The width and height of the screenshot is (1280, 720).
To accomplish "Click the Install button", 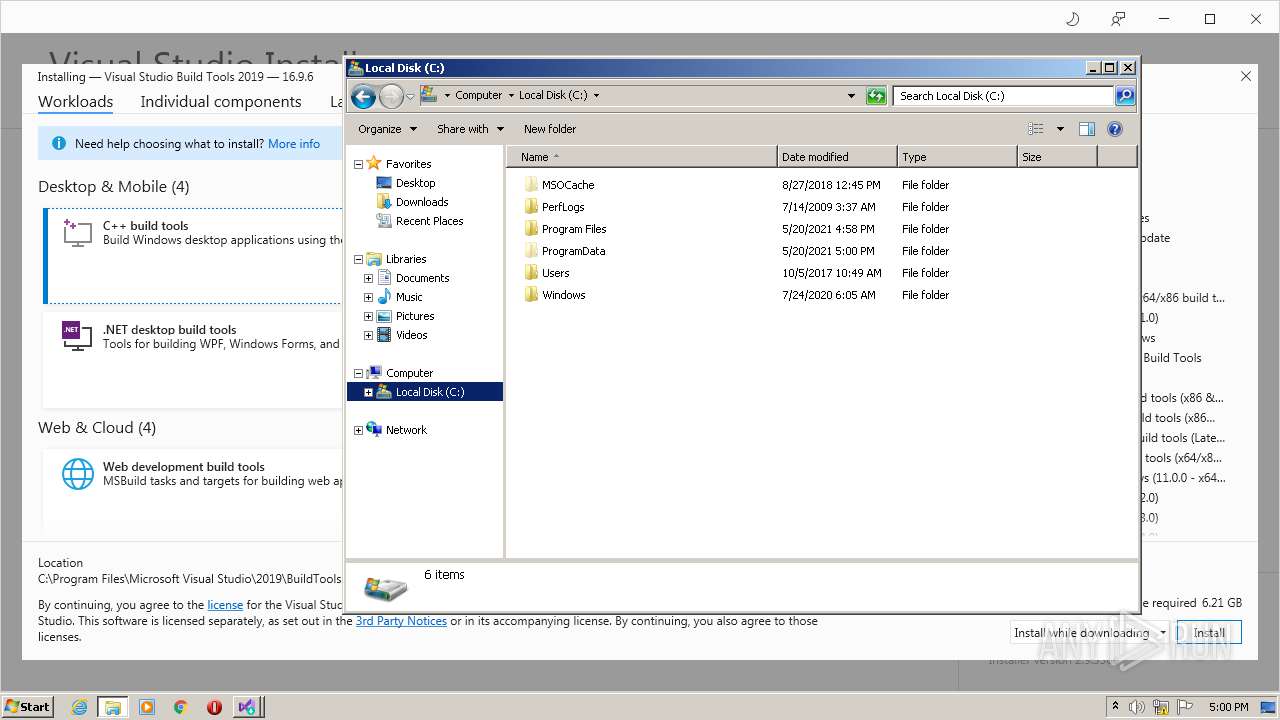I will pyautogui.click(x=1209, y=633).
